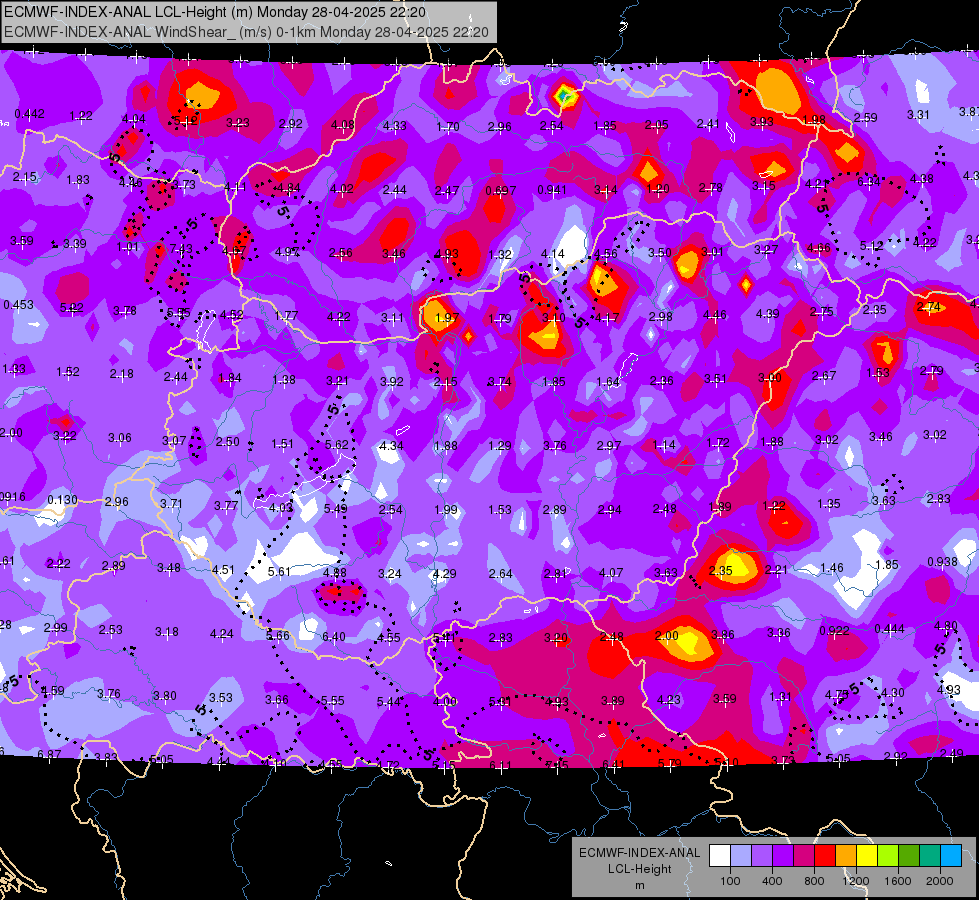
Task: Click the vivid violet swatch right of the 400 tick
Action: point(783,855)
